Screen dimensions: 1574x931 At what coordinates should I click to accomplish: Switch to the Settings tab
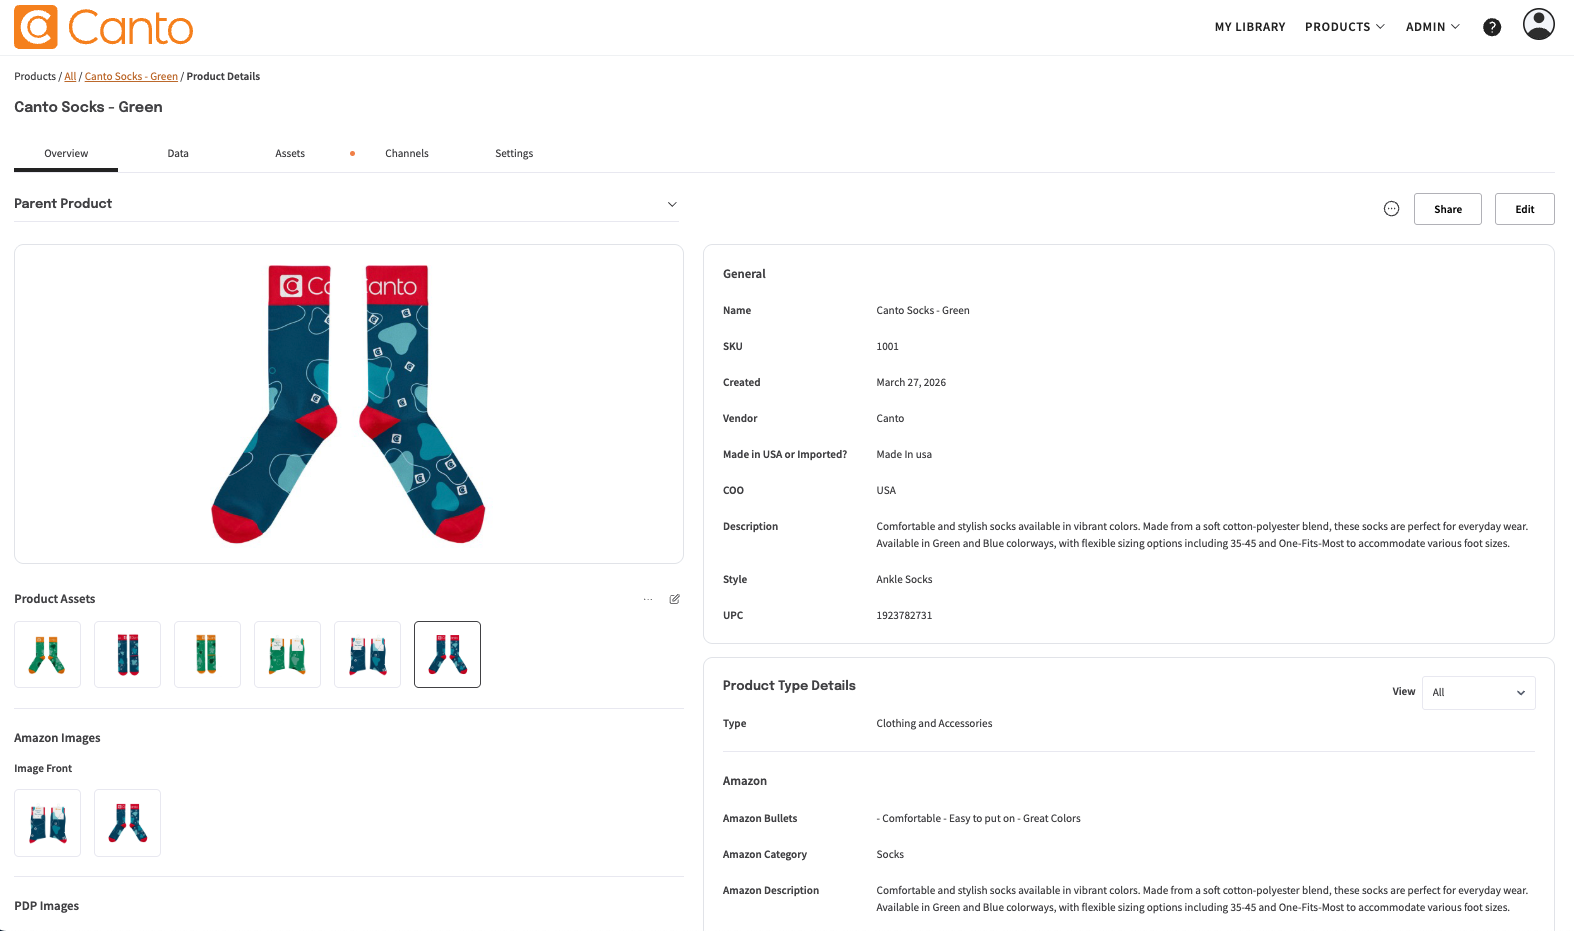coord(514,153)
